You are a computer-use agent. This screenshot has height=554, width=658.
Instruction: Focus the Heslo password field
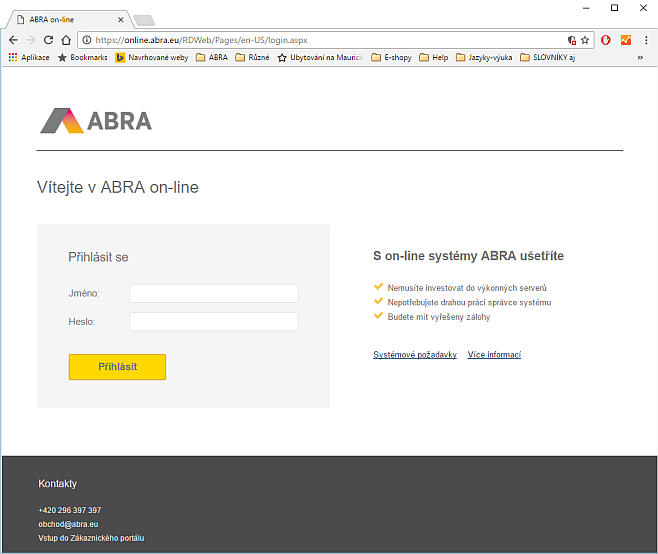[214, 321]
